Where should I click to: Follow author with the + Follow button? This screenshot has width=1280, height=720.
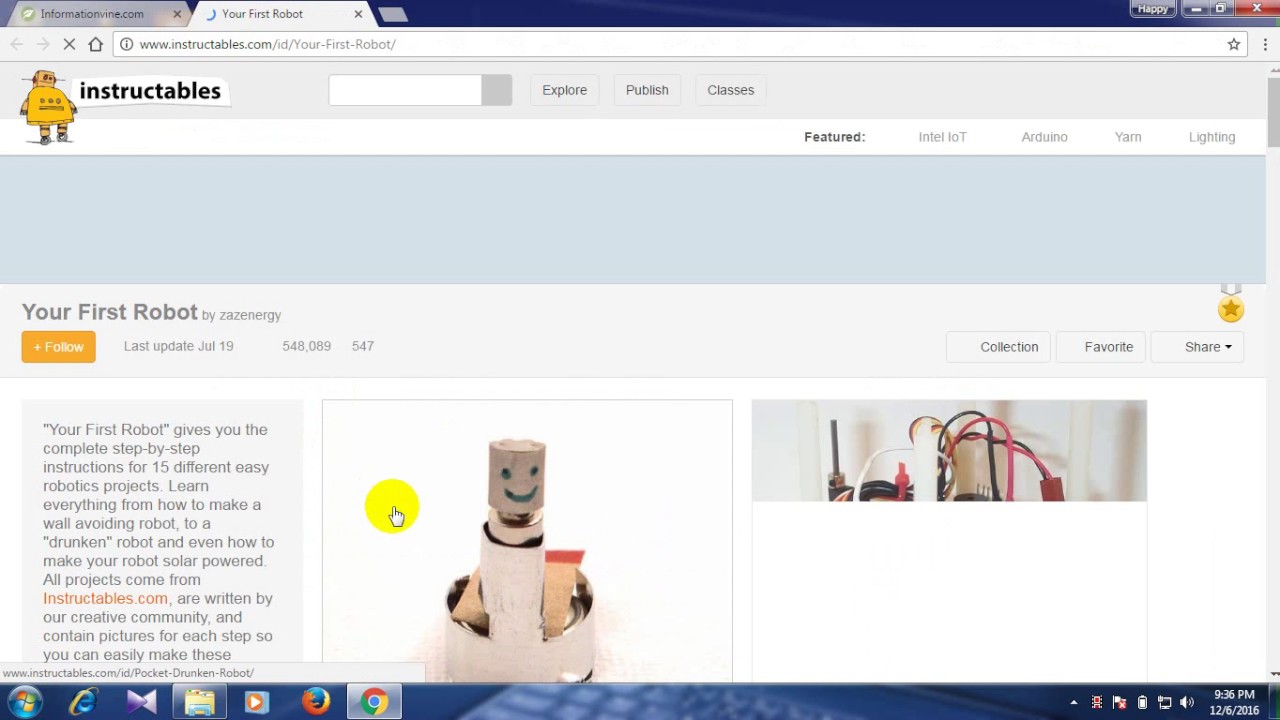click(58, 347)
